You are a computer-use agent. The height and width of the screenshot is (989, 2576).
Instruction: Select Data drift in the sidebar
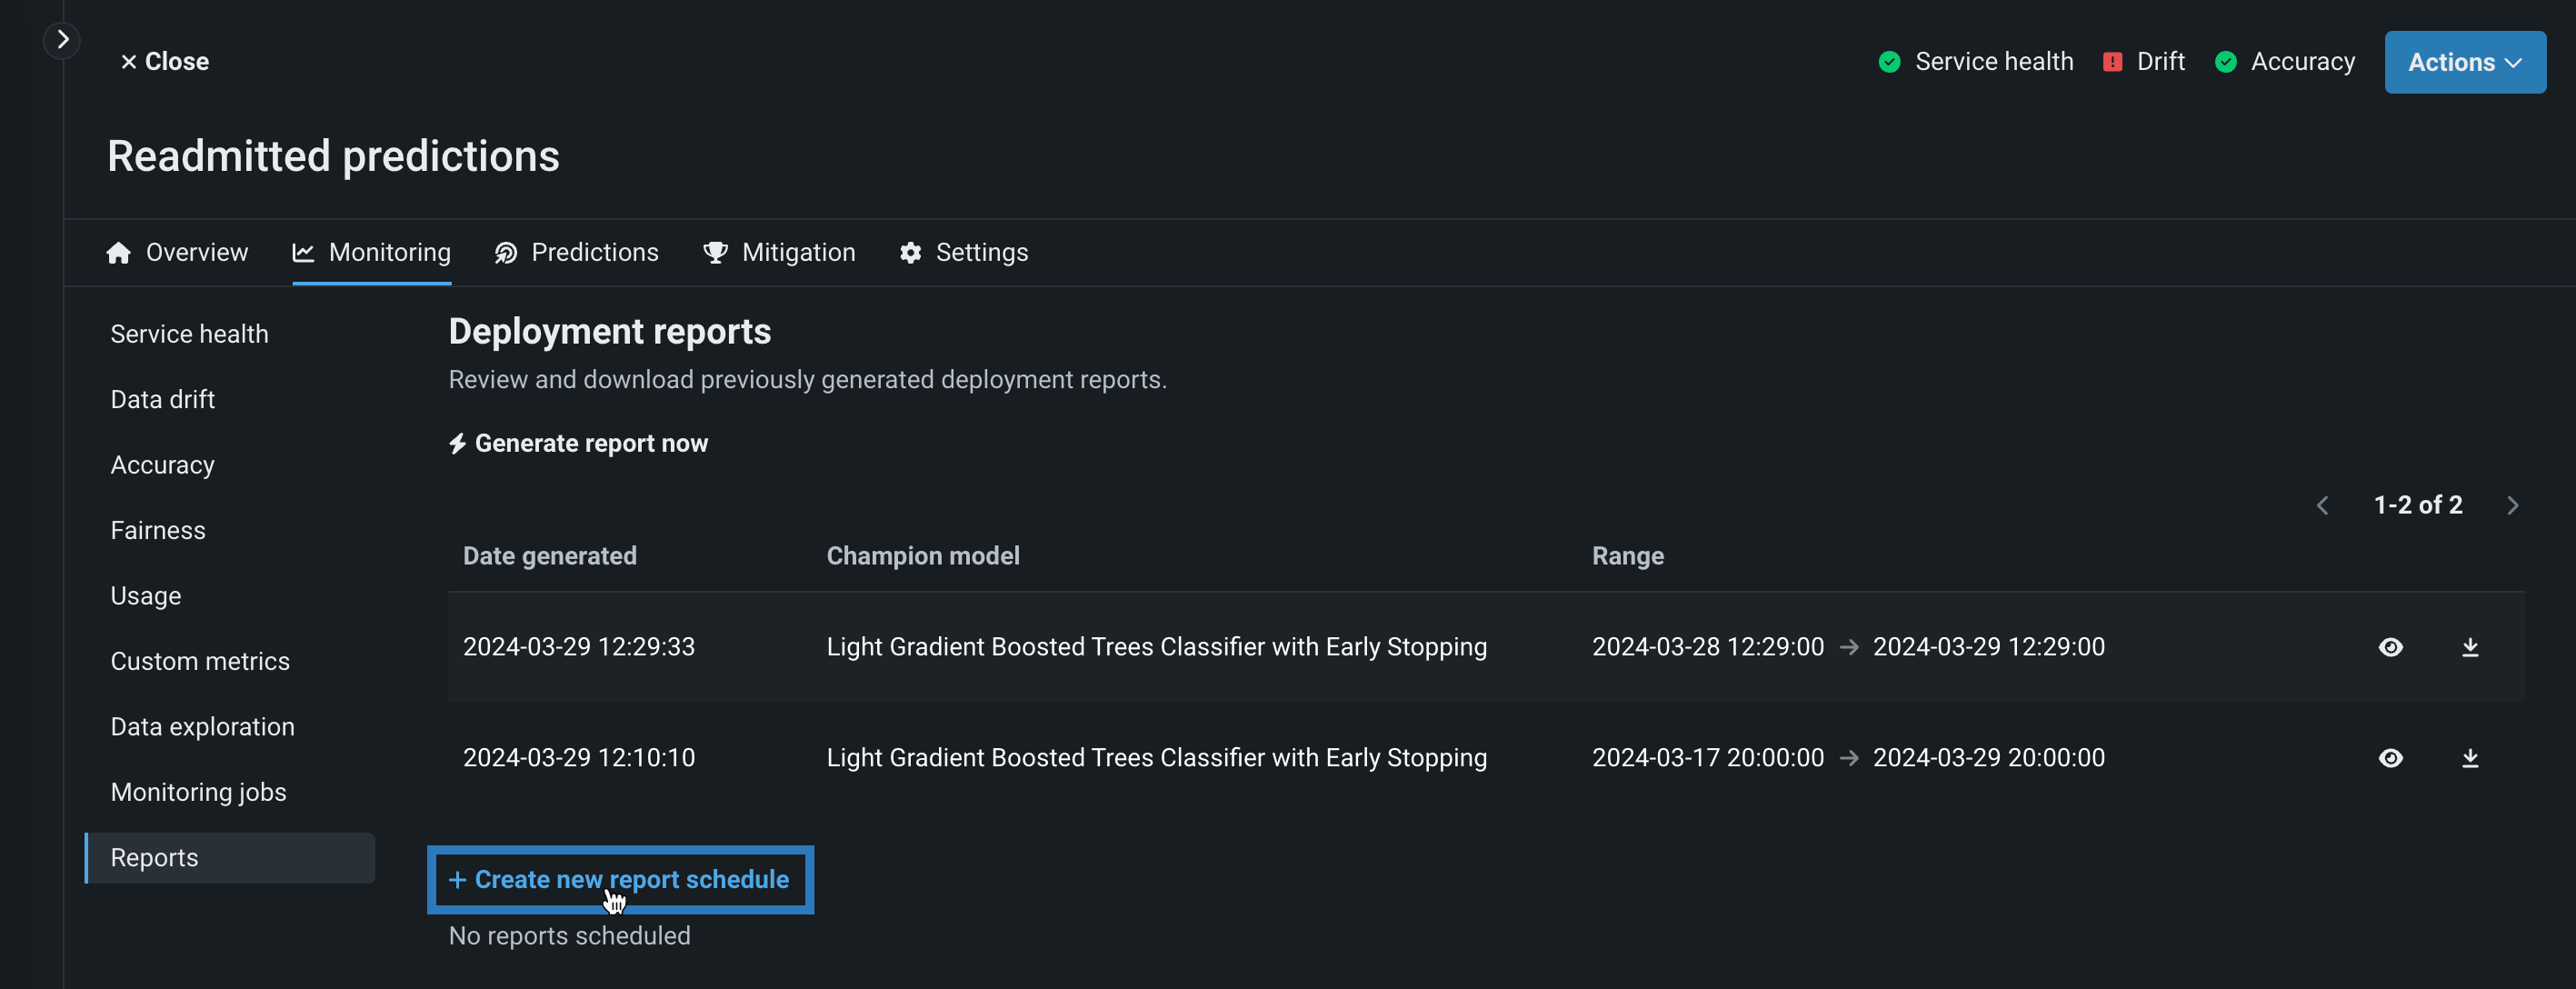tap(163, 400)
